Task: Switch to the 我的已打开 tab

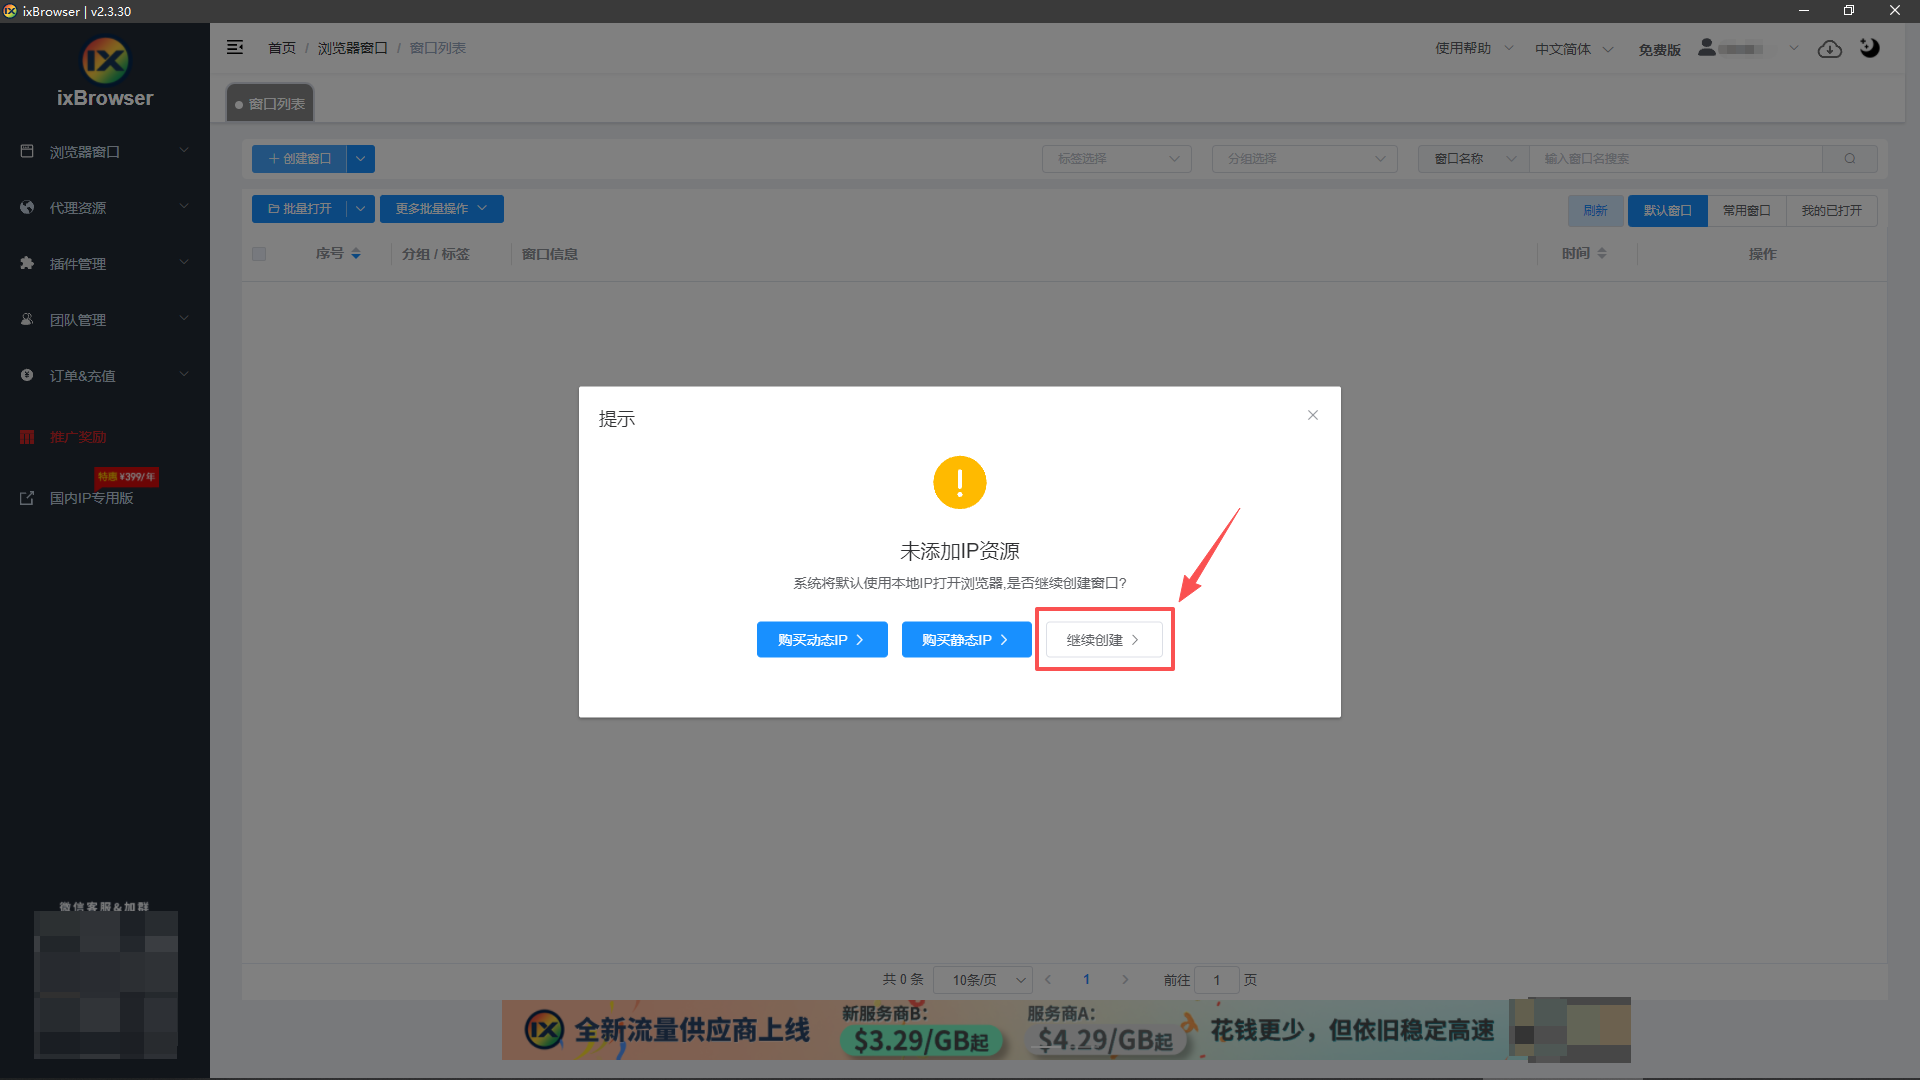Action: [1831, 211]
